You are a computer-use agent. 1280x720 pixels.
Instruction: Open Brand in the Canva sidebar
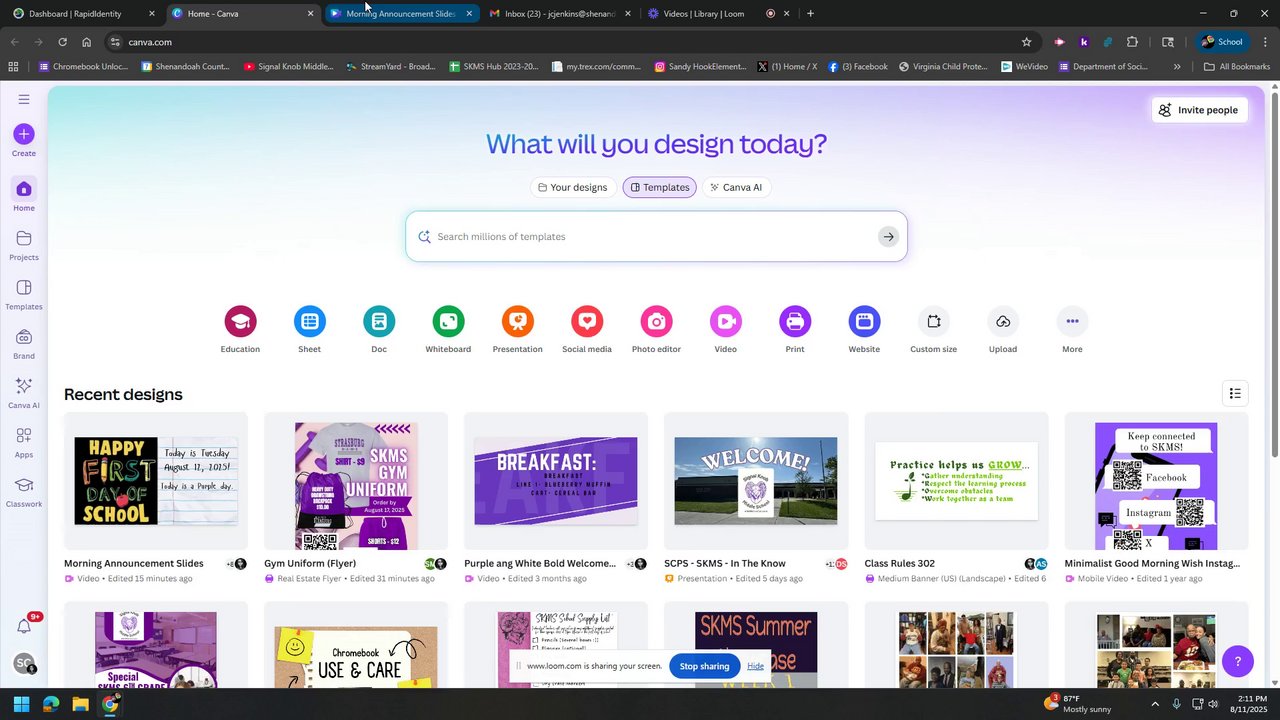pos(24,343)
